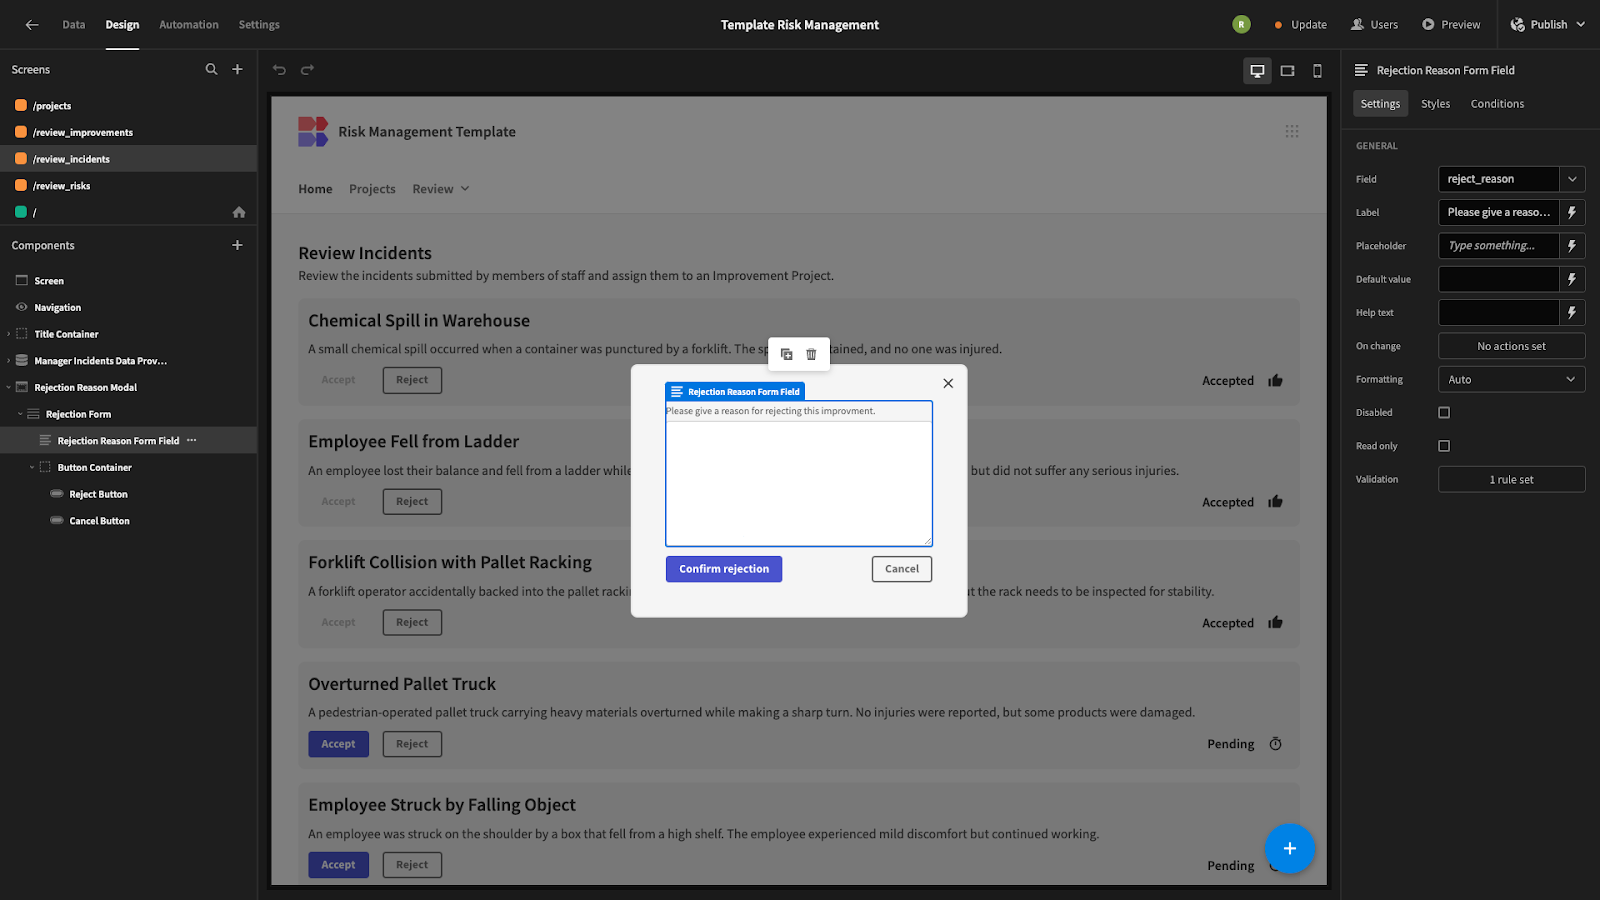Select Cancel Button component
Viewport: 1600px width, 900px height.
[x=128, y=521]
